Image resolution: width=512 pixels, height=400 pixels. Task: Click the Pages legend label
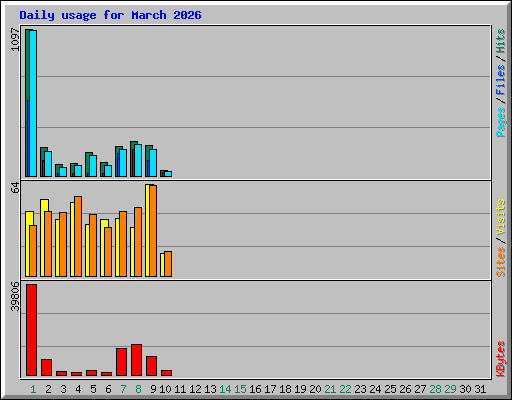[x=501, y=122]
